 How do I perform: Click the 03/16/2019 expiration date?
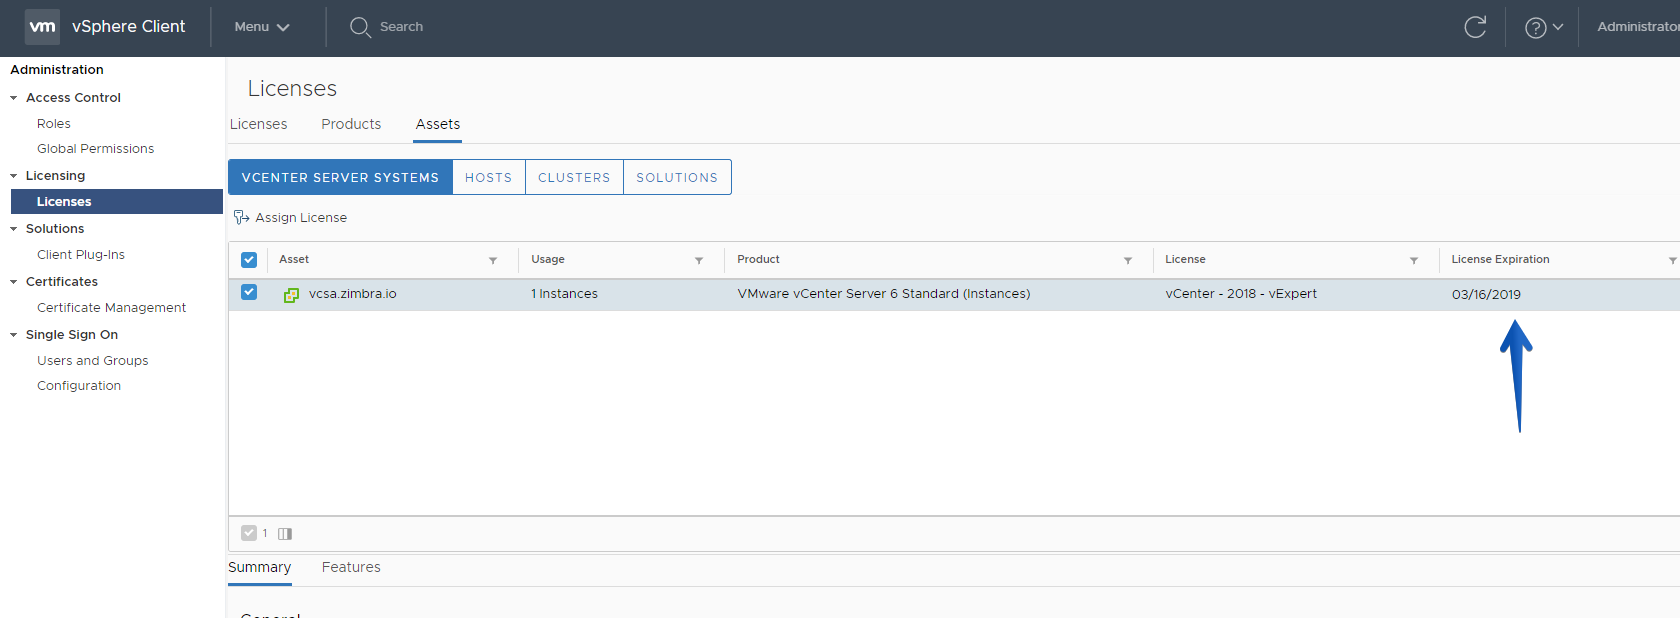[1486, 295]
